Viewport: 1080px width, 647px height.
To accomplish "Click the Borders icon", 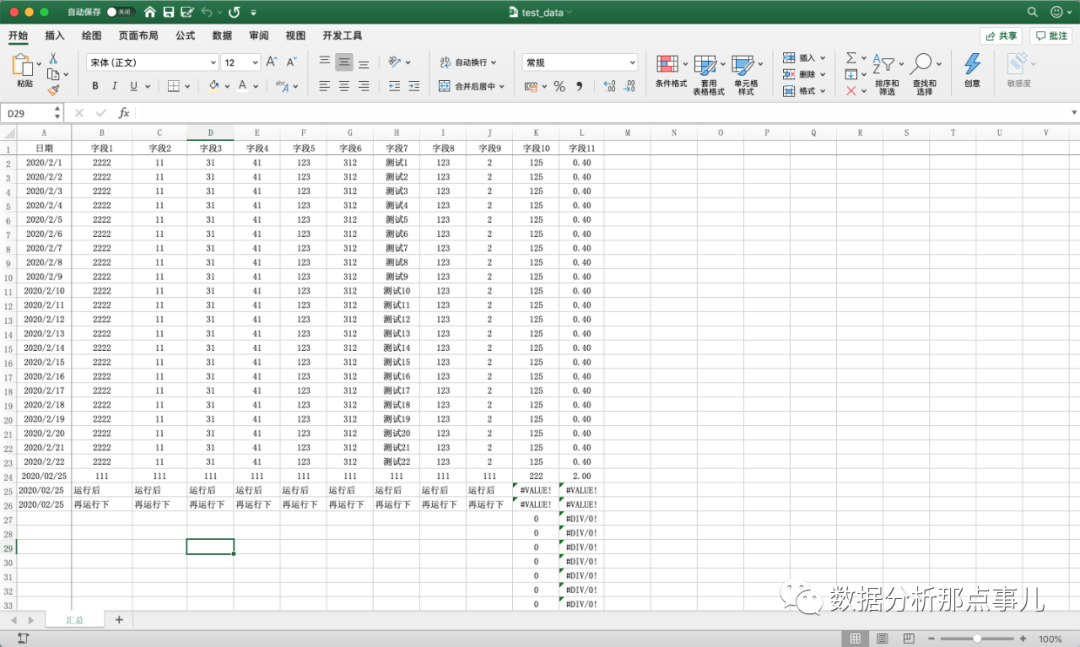I will click(174, 86).
